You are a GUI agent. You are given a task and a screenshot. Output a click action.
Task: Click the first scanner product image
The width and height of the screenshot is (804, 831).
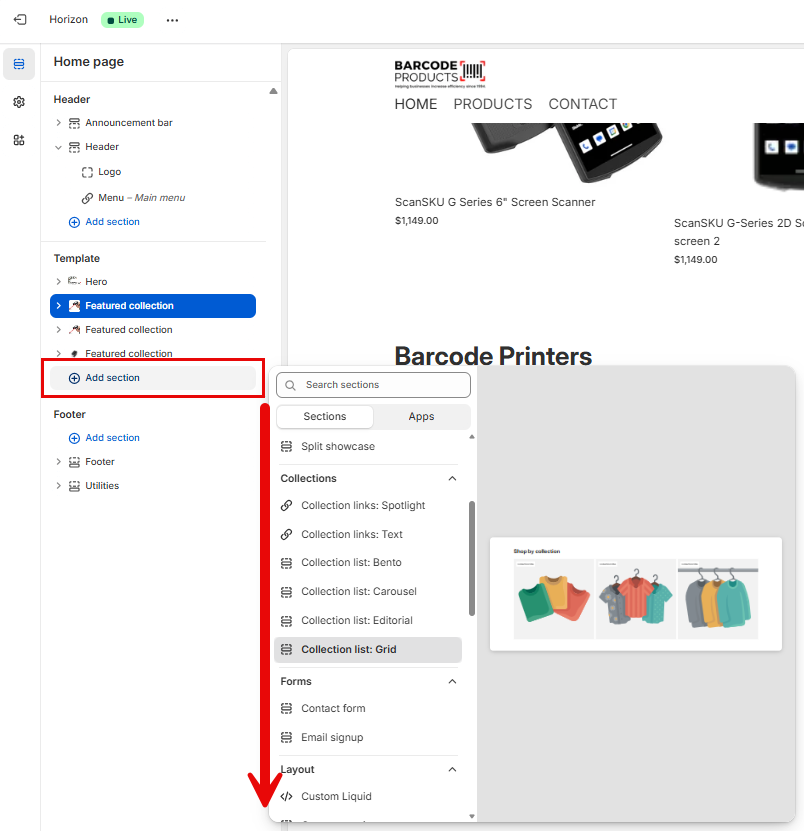566,154
